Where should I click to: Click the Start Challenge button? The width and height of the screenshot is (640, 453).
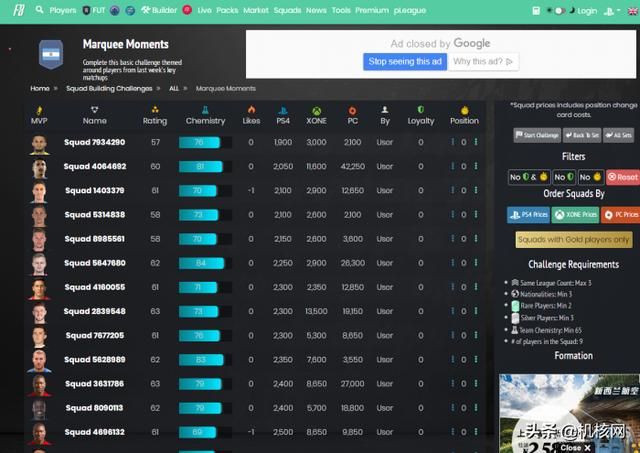click(x=537, y=135)
